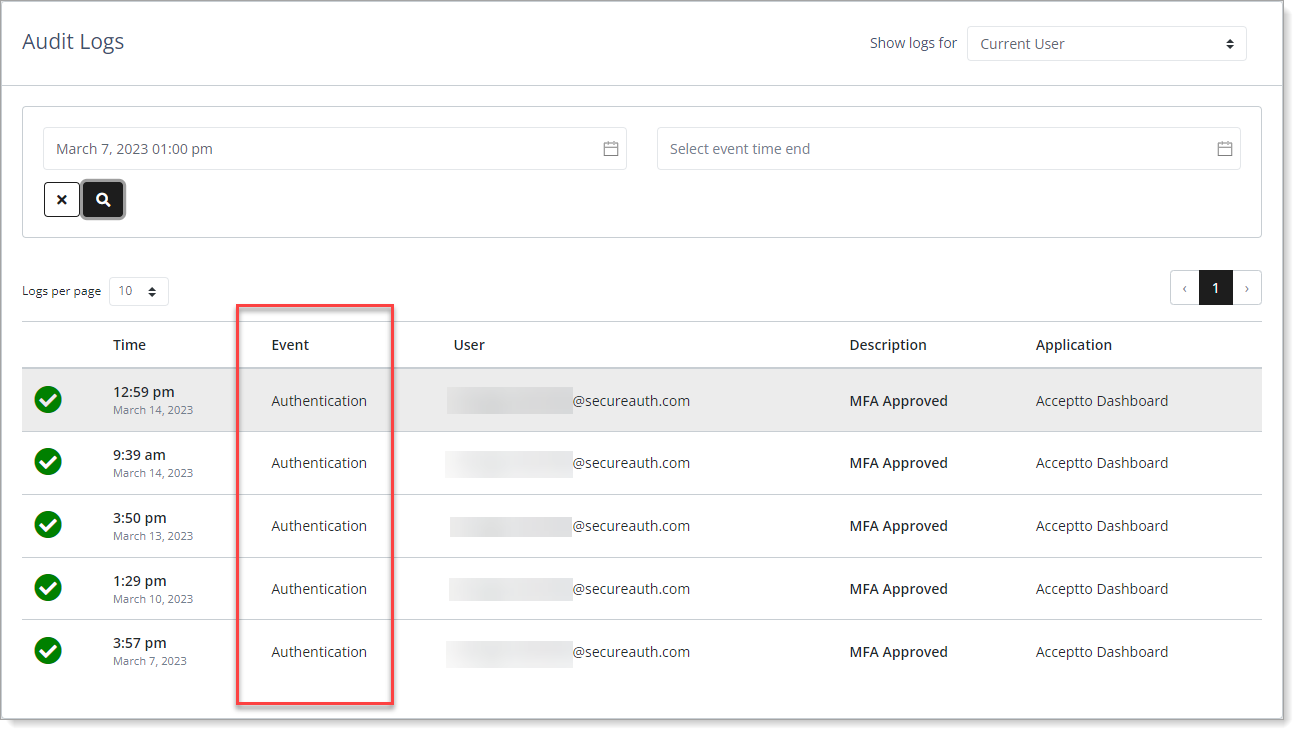
Task: Click Acceptto Dashboard in the 3:50 pm row
Action: [x=1102, y=526]
